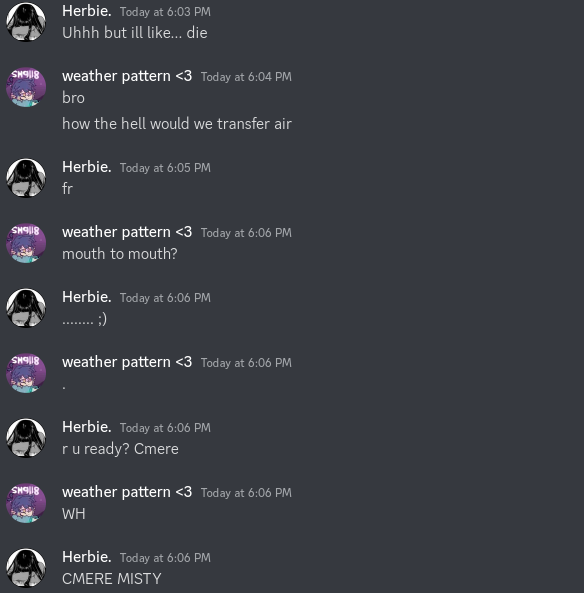Image resolution: width=584 pixels, height=593 pixels.
Task: Click the 'Today at 6:04 PM' timestamp
Action: point(246,77)
